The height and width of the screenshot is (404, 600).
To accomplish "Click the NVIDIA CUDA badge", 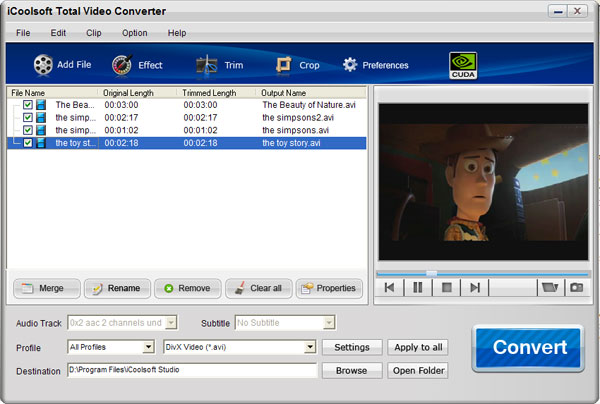I will 463,65.
